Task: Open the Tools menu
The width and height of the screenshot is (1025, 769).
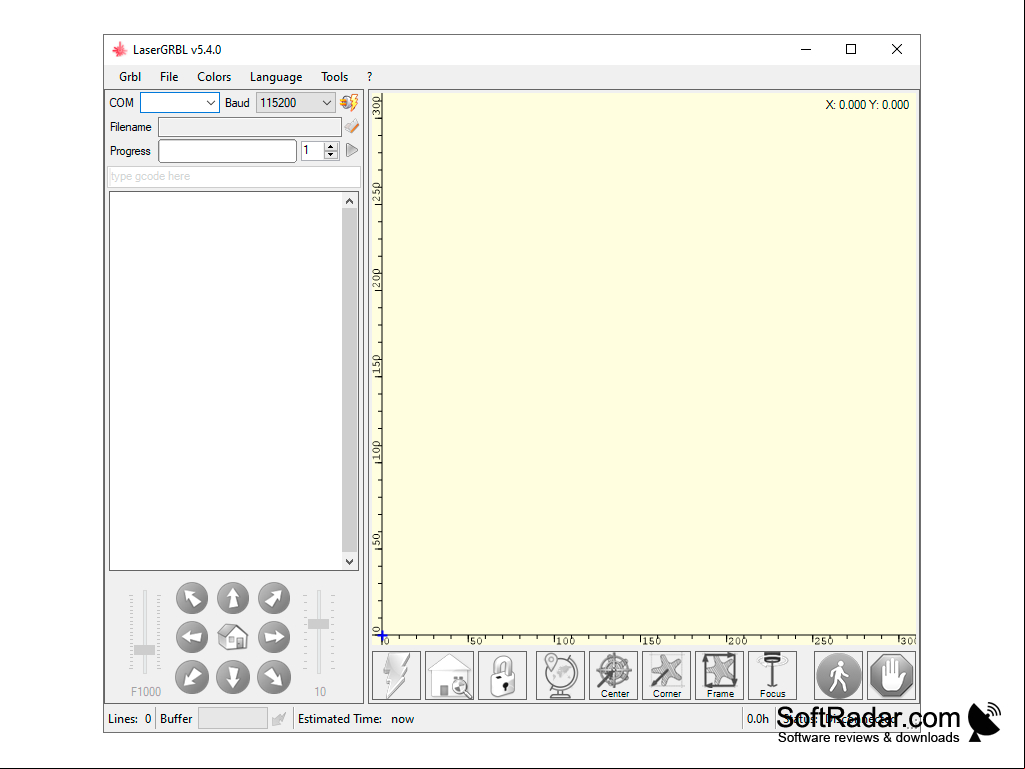Action: click(335, 77)
